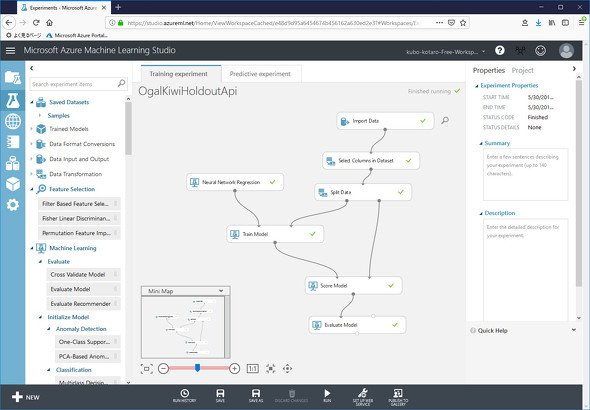Select the Evaluate Model module on canvas
The height and width of the screenshot is (410, 590).
tap(357, 325)
